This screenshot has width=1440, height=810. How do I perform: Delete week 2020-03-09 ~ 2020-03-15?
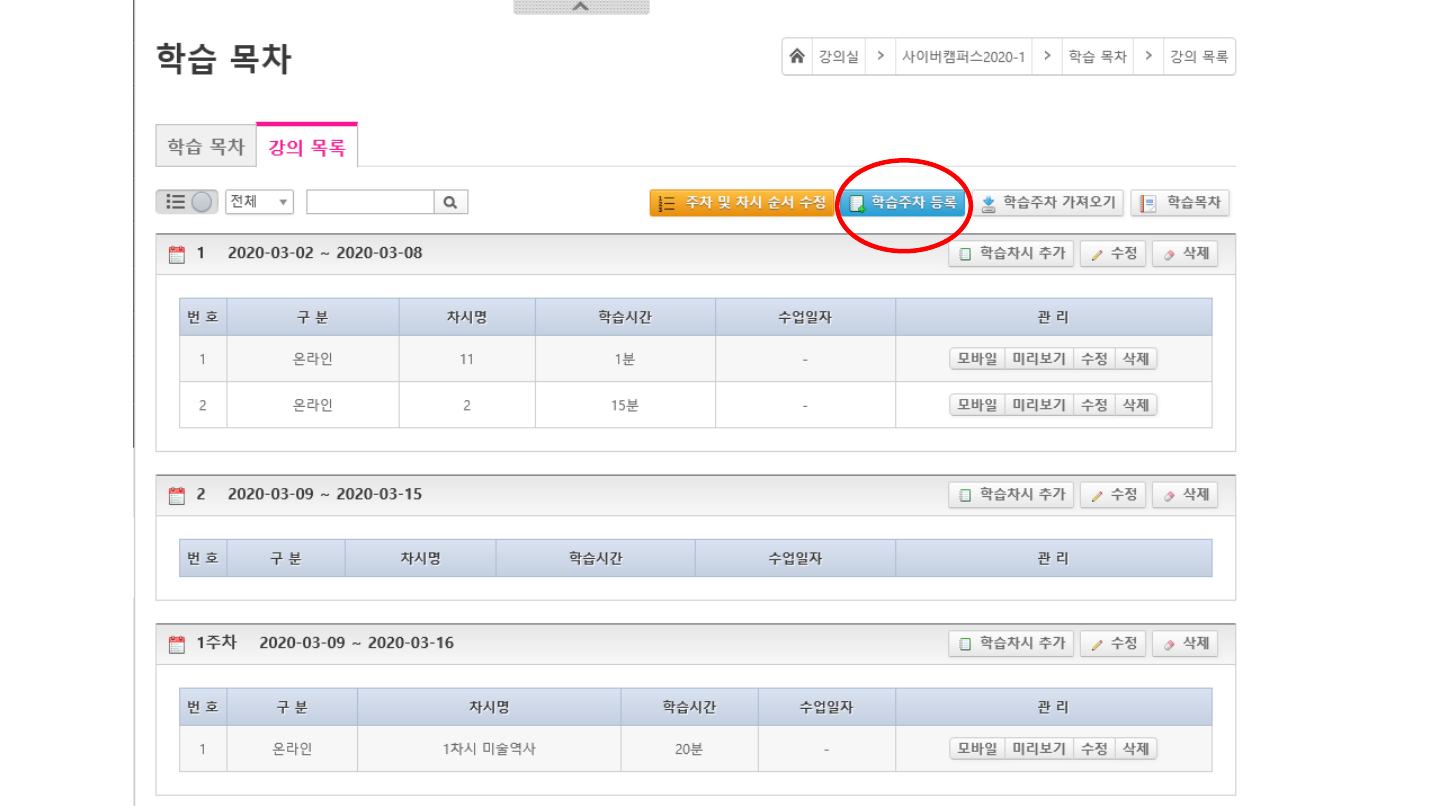point(1185,495)
